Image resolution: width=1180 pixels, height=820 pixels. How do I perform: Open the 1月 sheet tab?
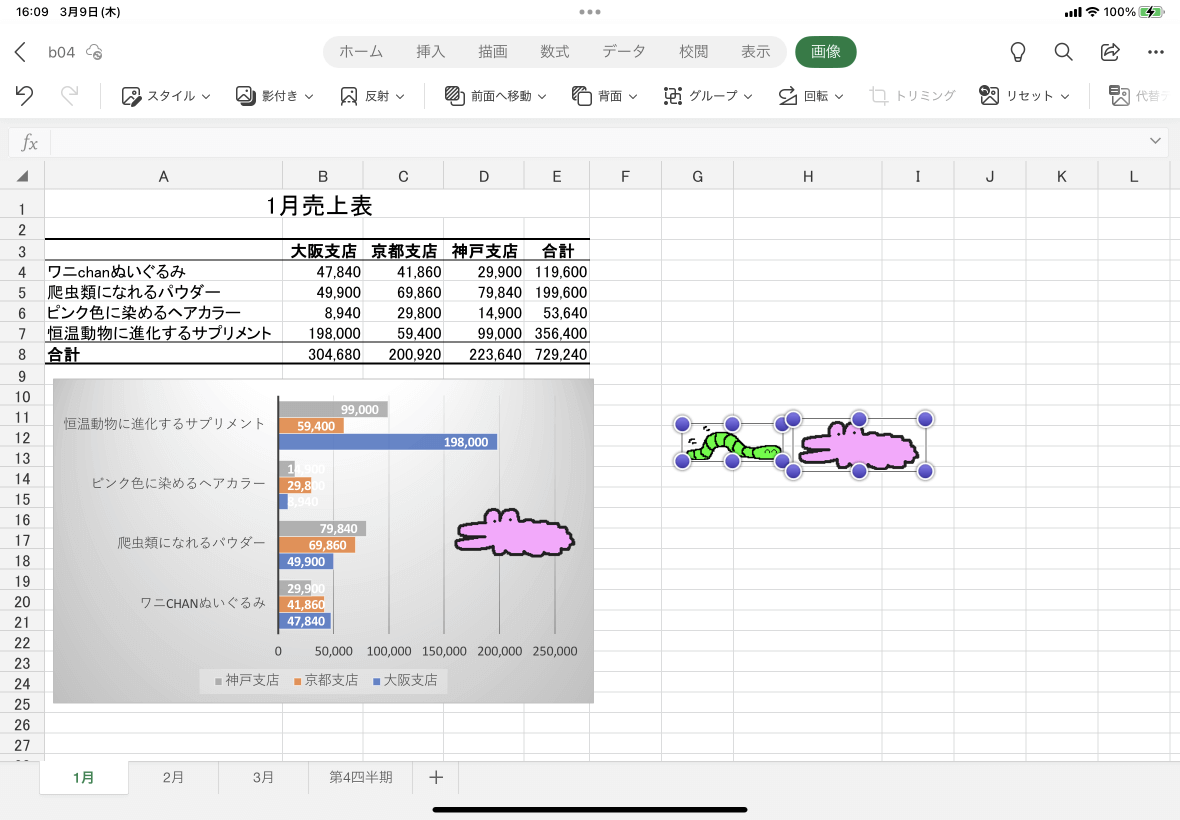tap(84, 777)
